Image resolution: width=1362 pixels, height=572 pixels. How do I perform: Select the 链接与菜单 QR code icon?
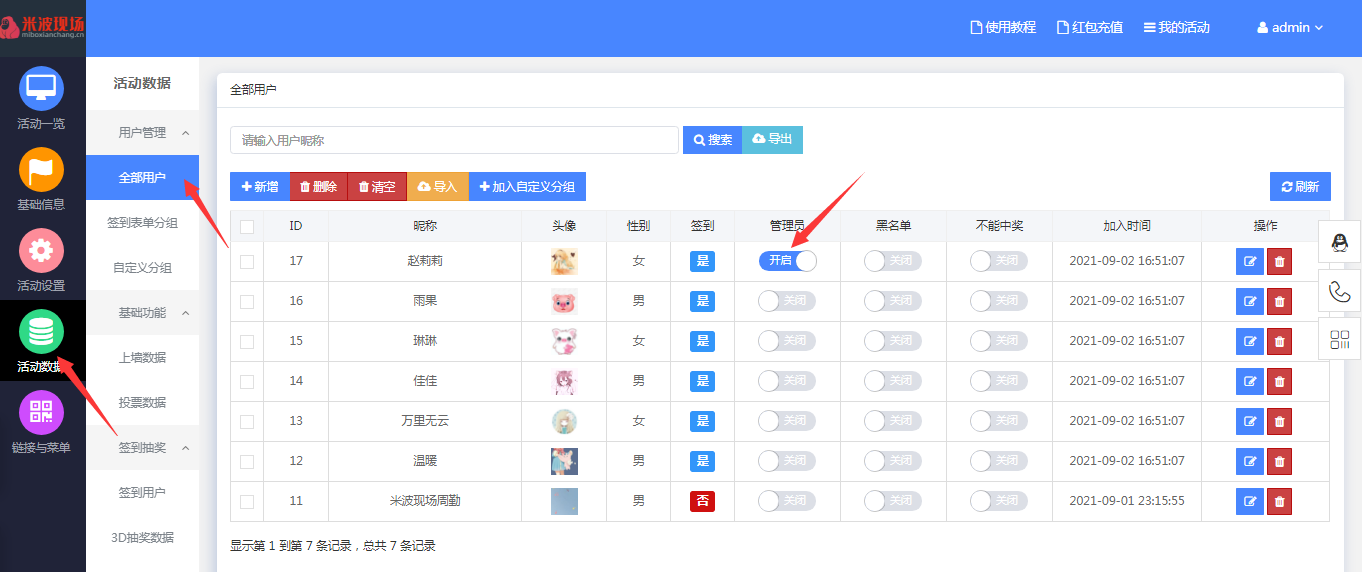point(42,412)
